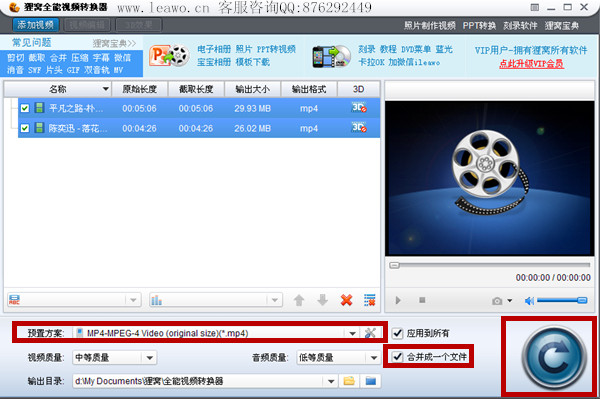Click the 双音轨 help link
Viewport: 600px width, 399px height.
tap(96, 70)
